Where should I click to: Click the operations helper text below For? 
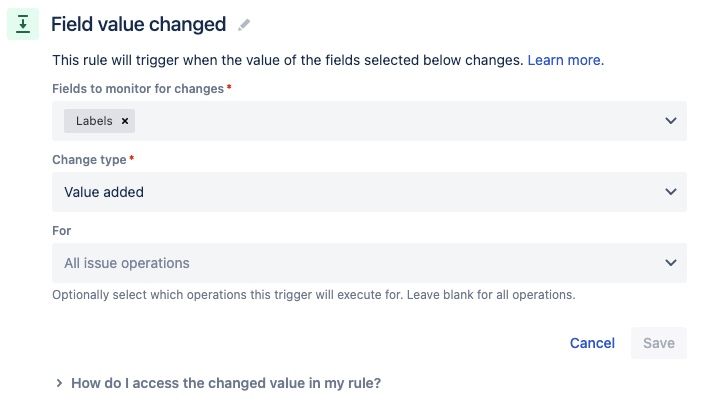coord(313,295)
